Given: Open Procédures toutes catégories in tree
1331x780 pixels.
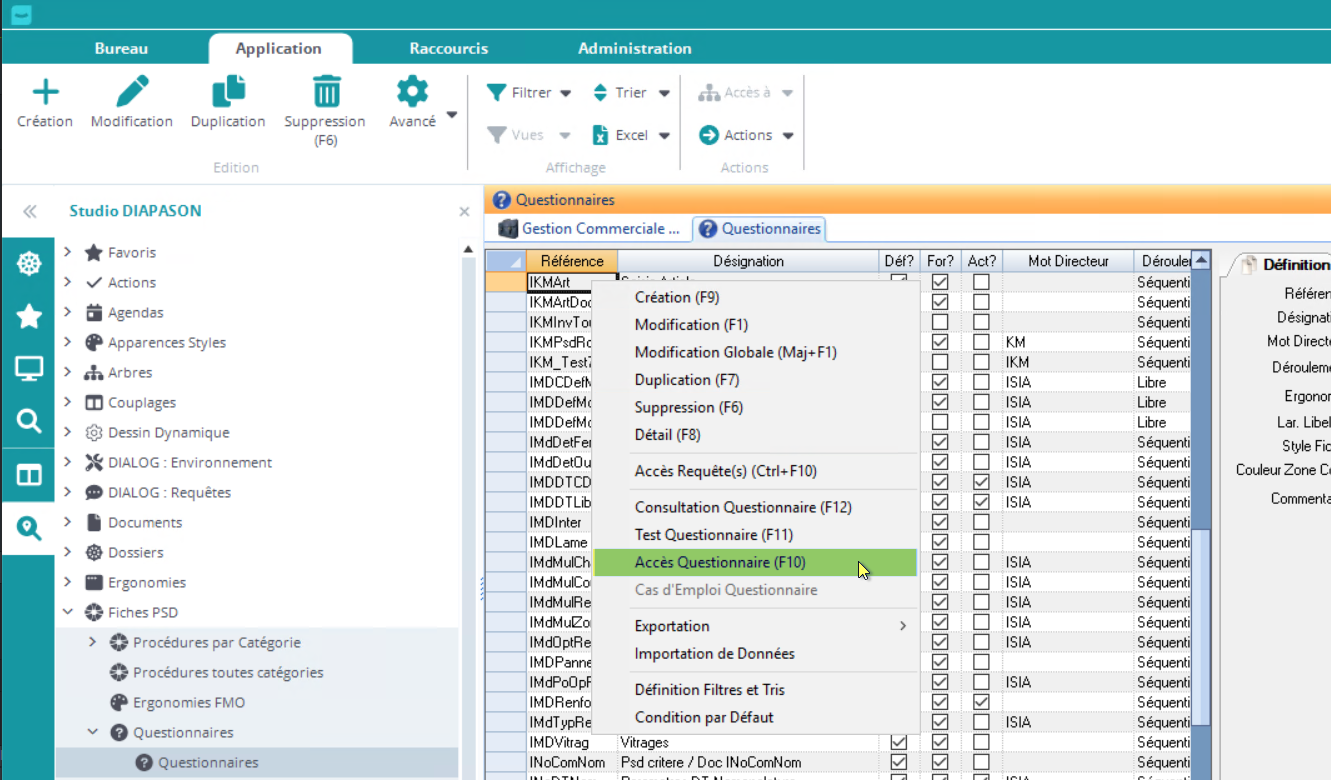Looking at the screenshot, I should click(227, 672).
